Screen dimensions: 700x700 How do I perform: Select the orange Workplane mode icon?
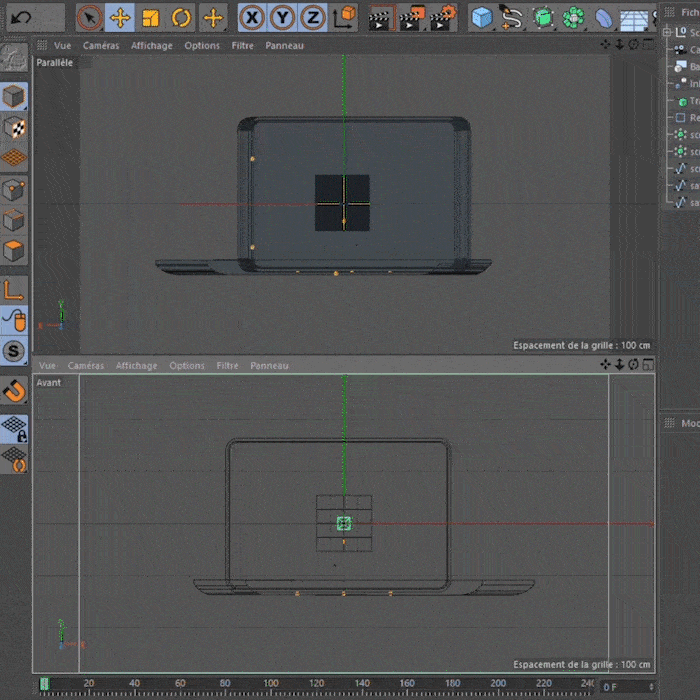tap(14, 157)
